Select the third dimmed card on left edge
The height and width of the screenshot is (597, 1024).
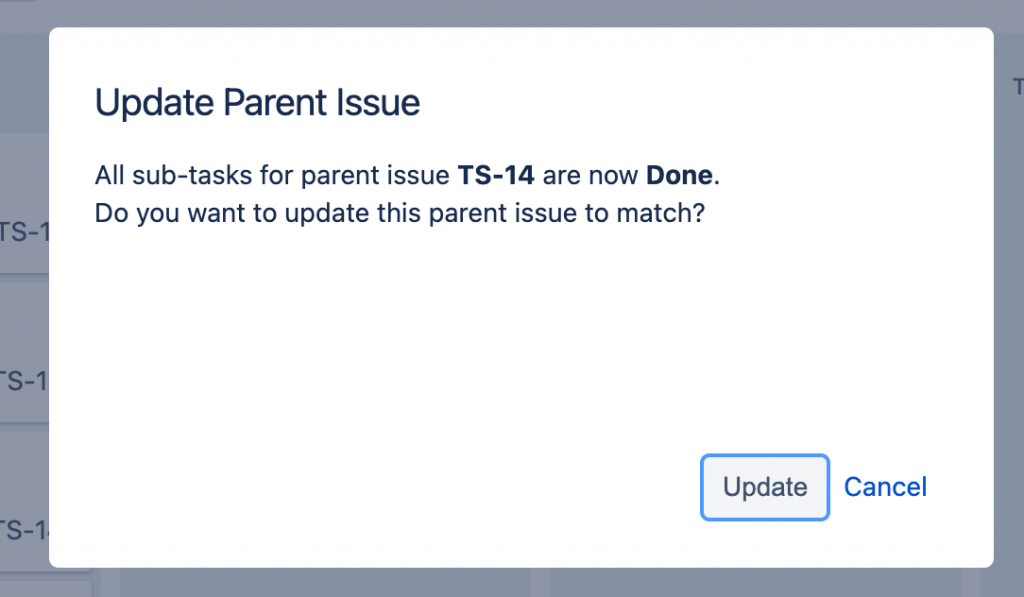coord(24,529)
